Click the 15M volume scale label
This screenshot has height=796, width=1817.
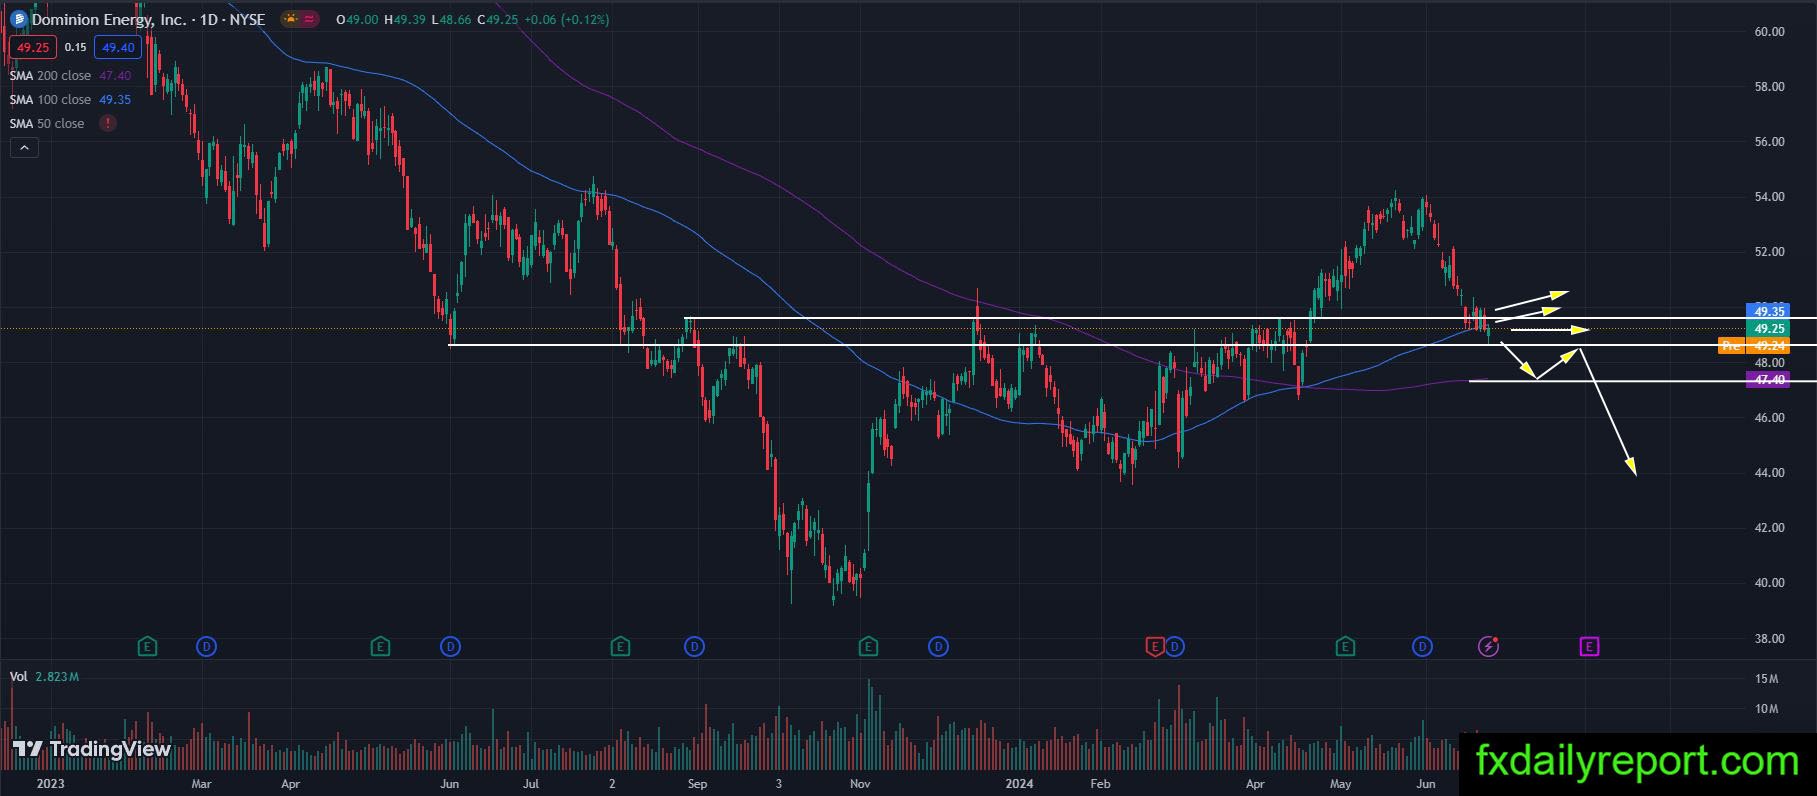(x=1766, y=679)
